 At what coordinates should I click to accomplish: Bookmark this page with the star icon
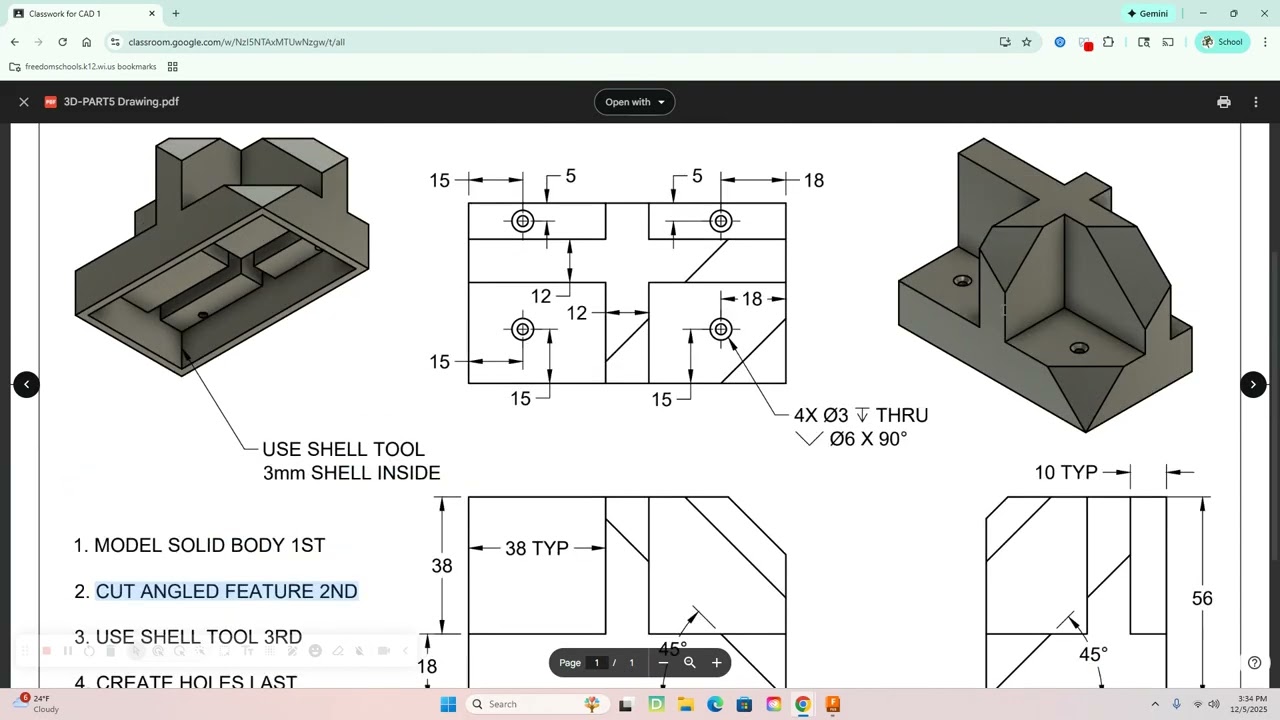[x=1026, y=42]
